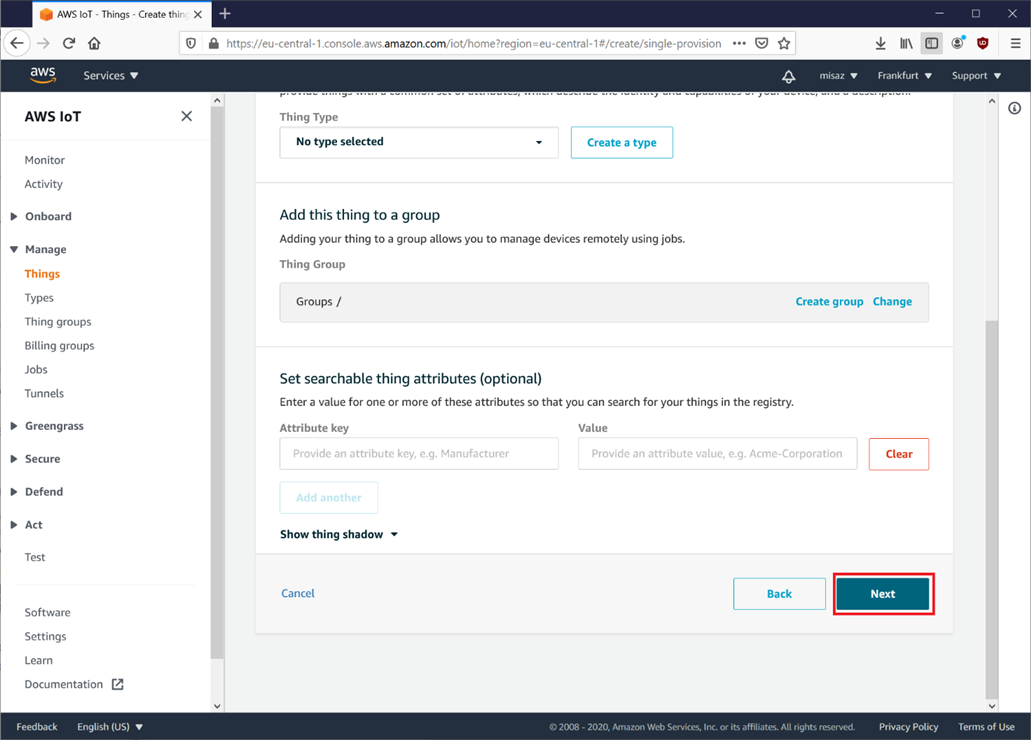Viewport: 1031px width, 740px height.
Task: Open Documentation external link
Action: (74, 684)
